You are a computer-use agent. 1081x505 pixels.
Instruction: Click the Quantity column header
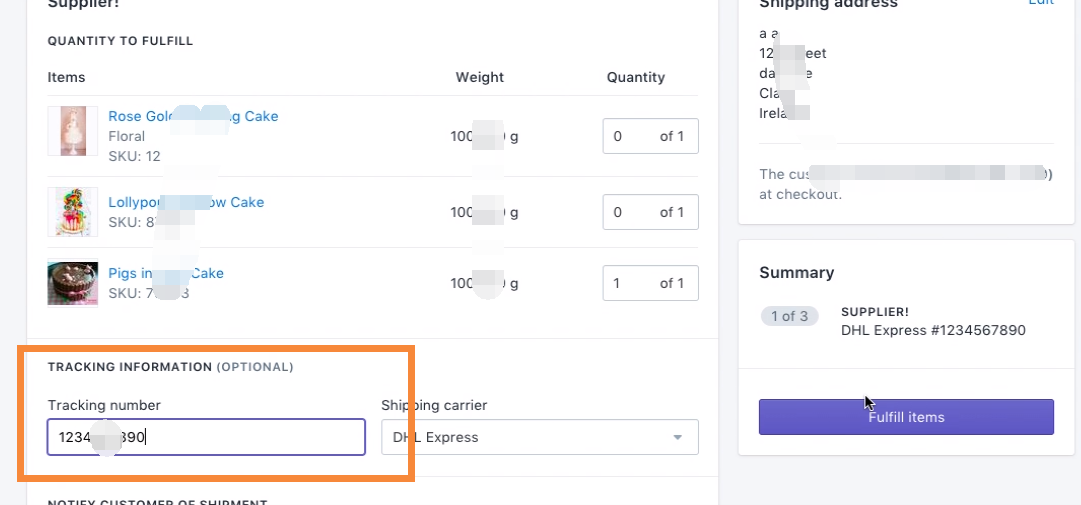point(636,77)
